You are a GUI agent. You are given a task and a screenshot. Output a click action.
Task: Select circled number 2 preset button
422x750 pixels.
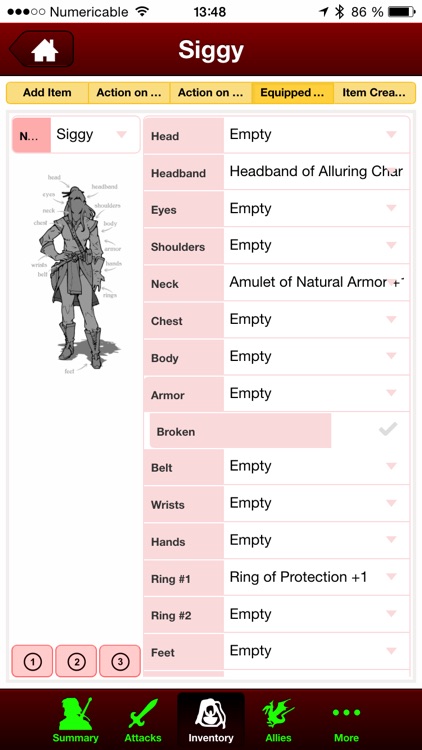click(76, 661)
